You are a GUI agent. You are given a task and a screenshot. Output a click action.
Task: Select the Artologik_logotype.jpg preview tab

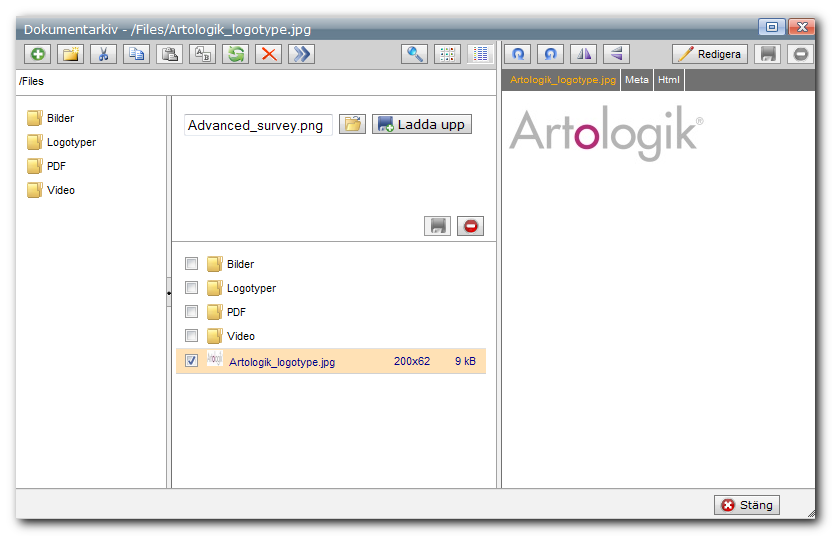coord(562,80)
